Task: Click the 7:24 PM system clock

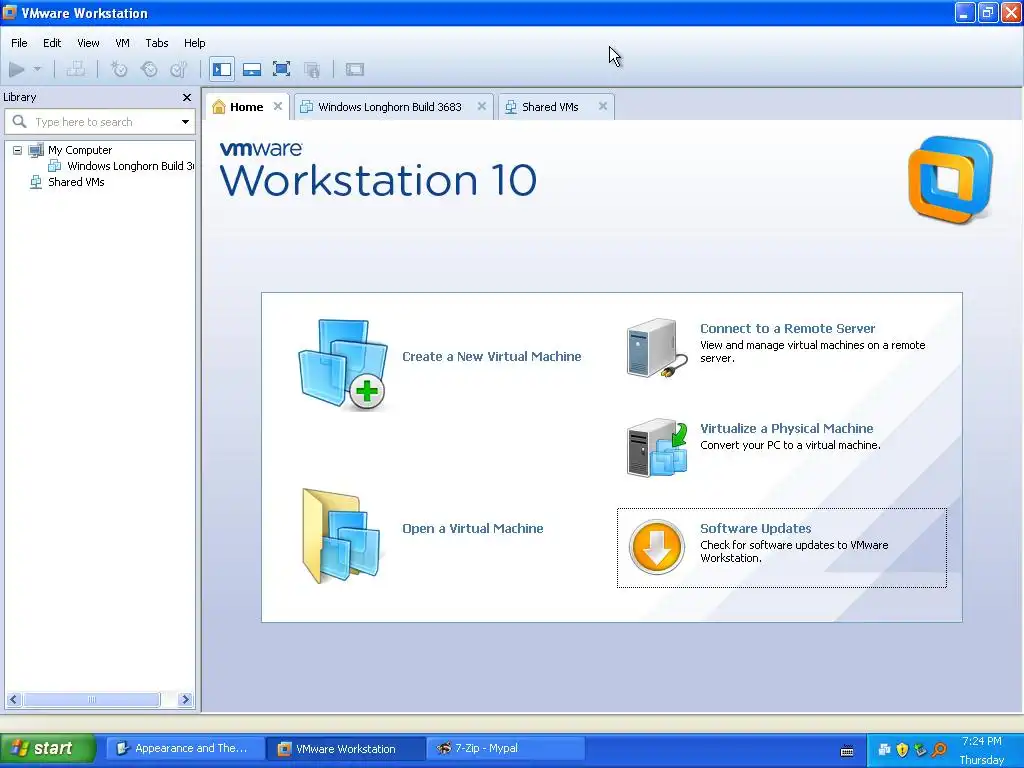Action: 982,741
